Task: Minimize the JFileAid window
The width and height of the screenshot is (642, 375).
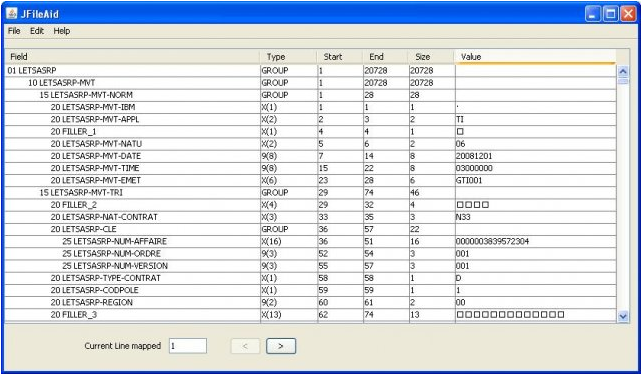Action: point(592,15)
